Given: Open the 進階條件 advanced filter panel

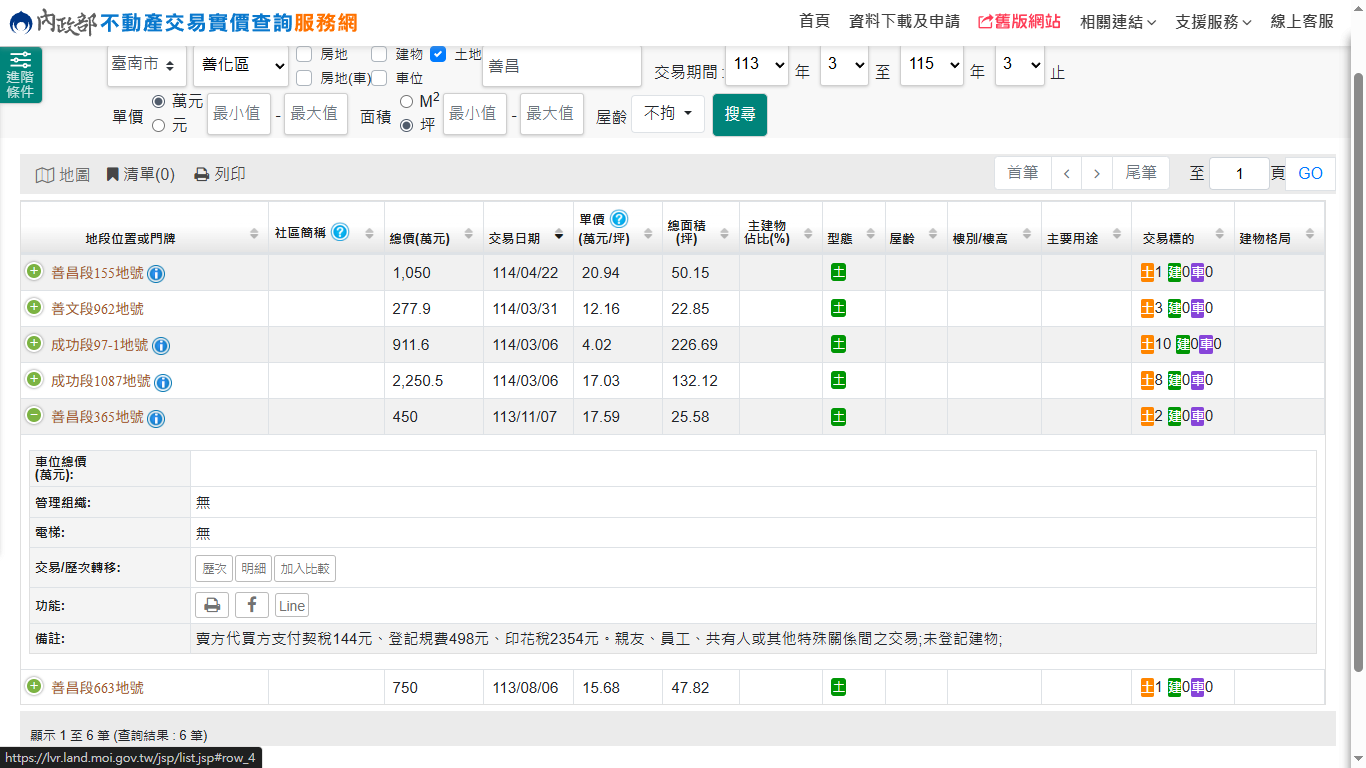Looking at the screenshot, I should [20, 75].
